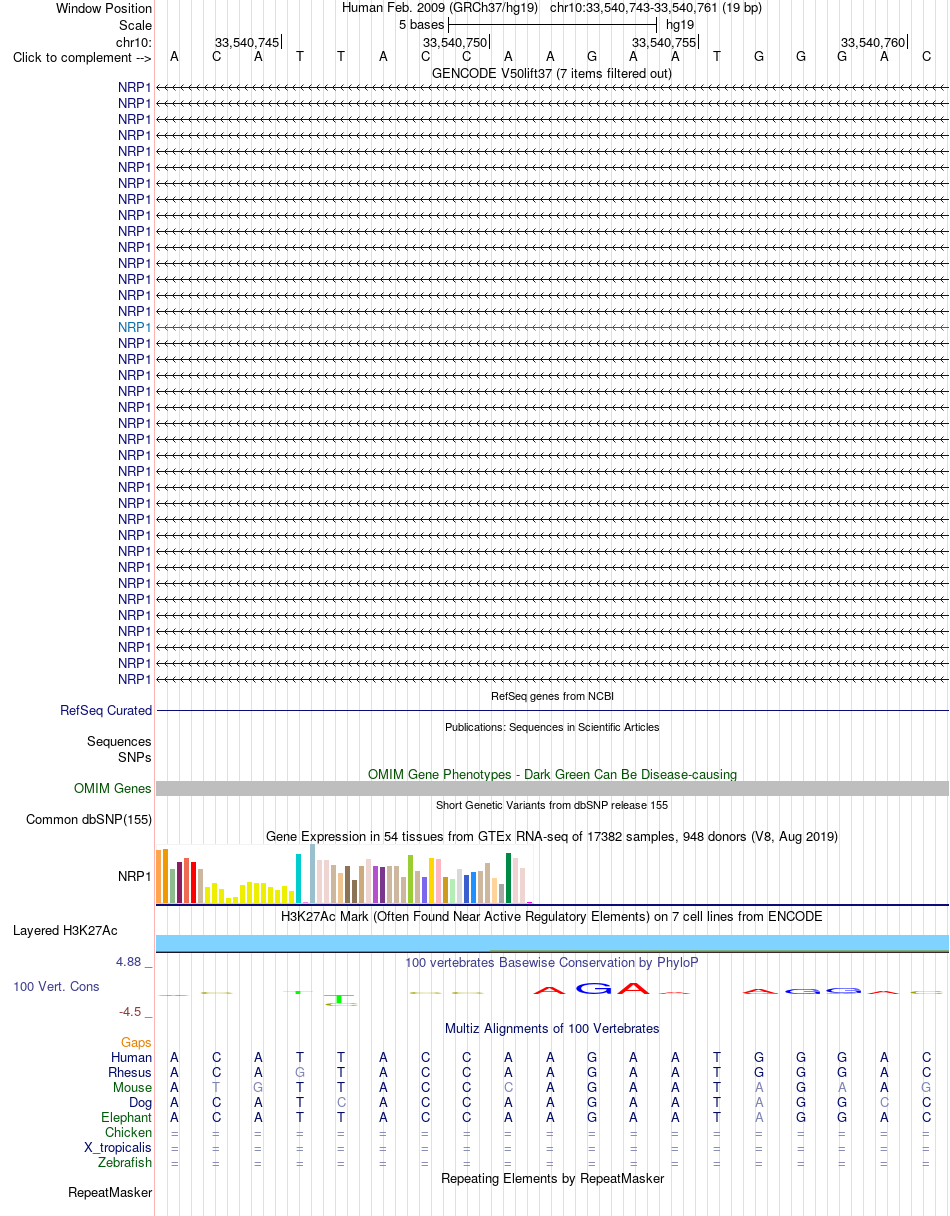Click the Common dbSNP(155) label
Viewport: 950px width, 1216px height.
89,819
